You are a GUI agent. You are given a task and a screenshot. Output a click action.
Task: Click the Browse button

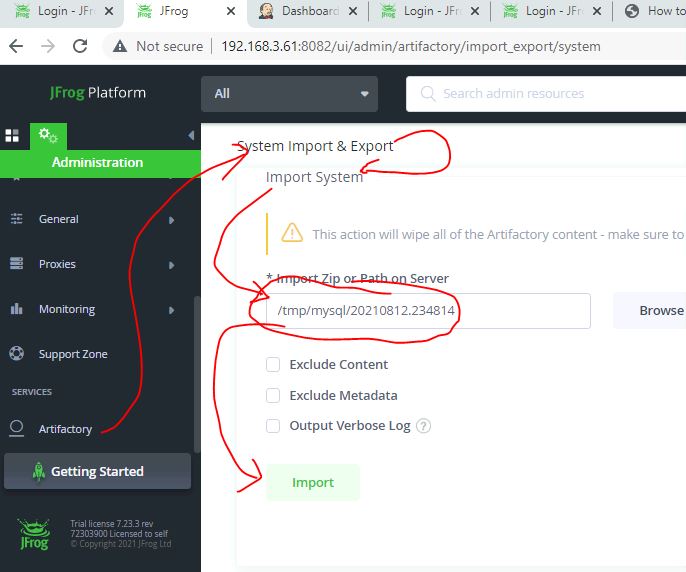[655, 311]
